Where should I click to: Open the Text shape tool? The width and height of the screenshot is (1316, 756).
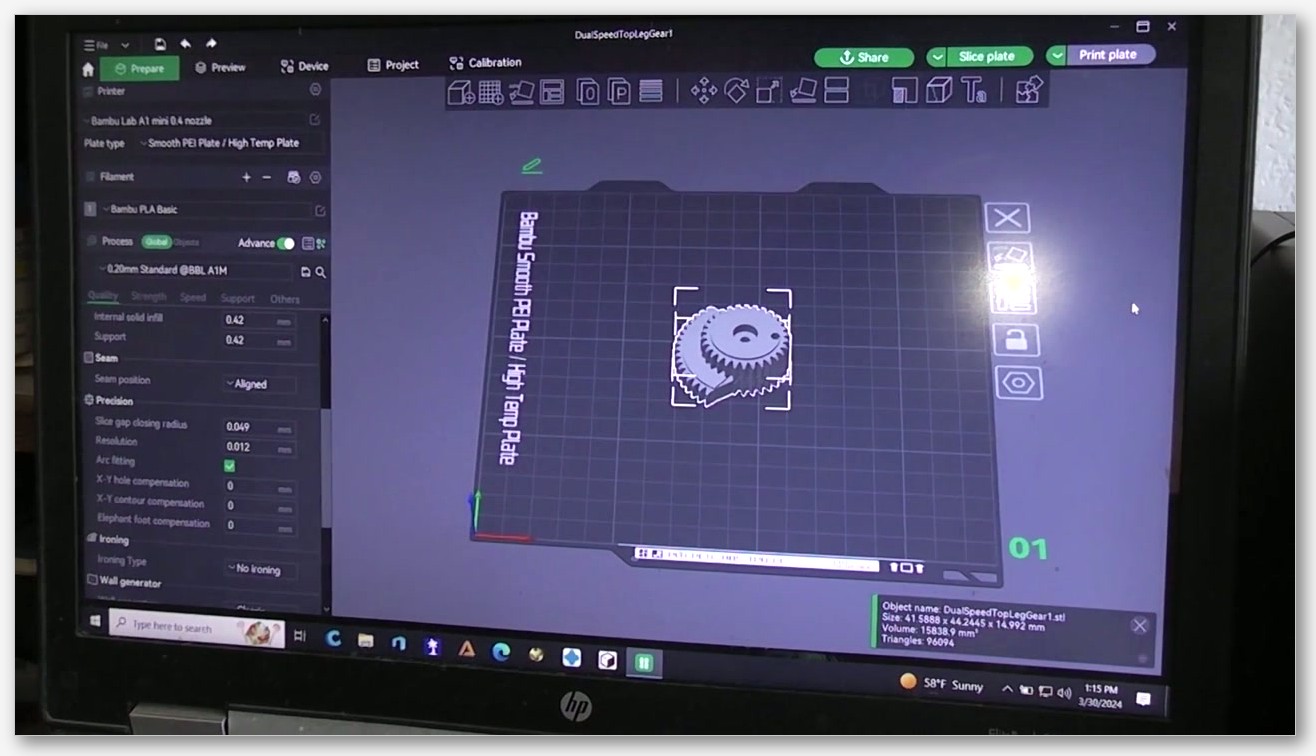tap(974, 91)
